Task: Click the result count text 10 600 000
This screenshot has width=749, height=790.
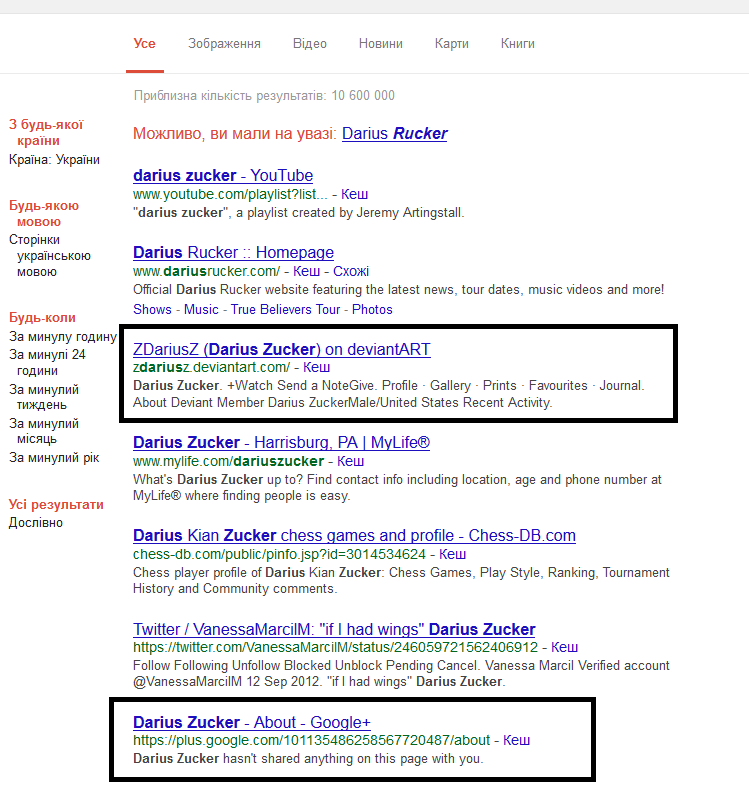Action: (x=363, y=96)
